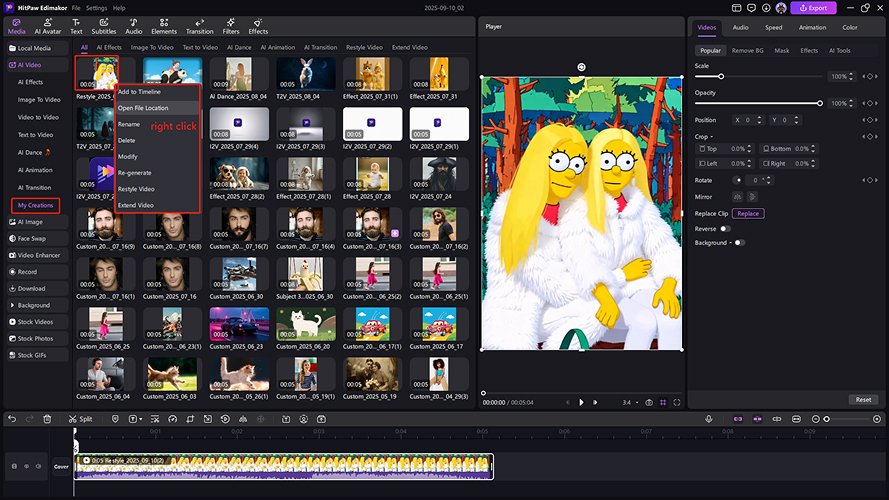
Task: Click the Undo icon in timeline toolbar
Action: 12,419
